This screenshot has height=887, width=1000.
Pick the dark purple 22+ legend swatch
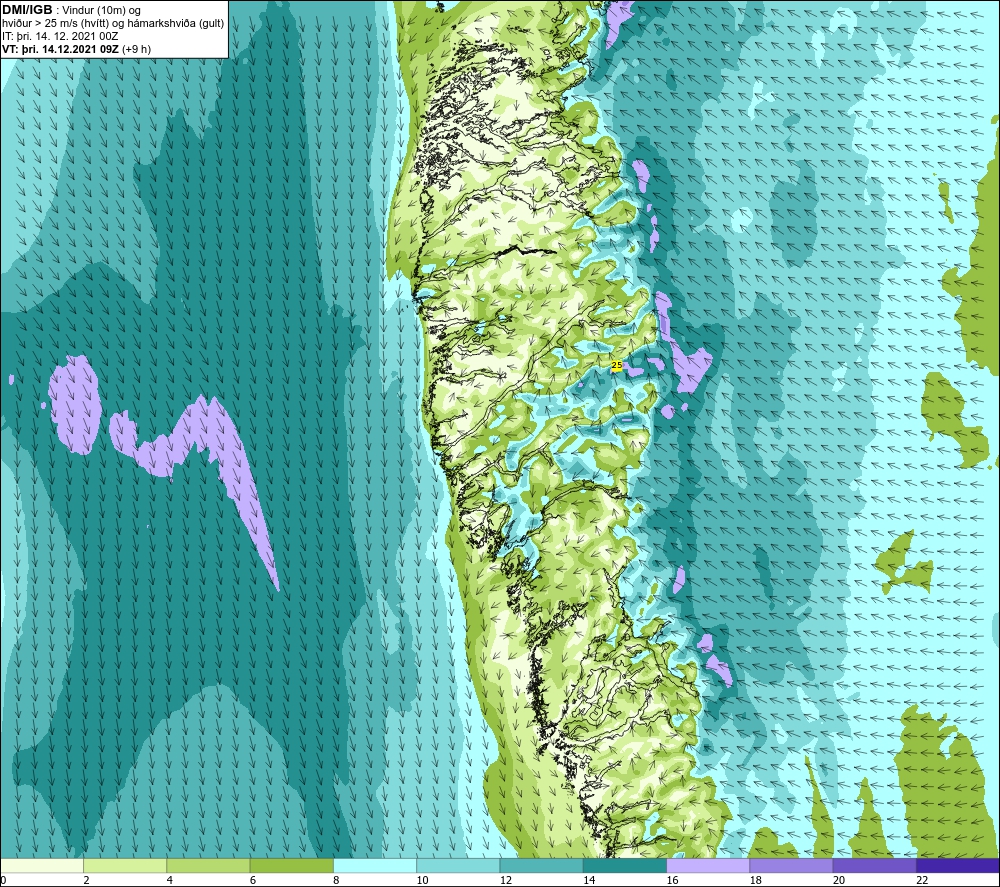958,865
